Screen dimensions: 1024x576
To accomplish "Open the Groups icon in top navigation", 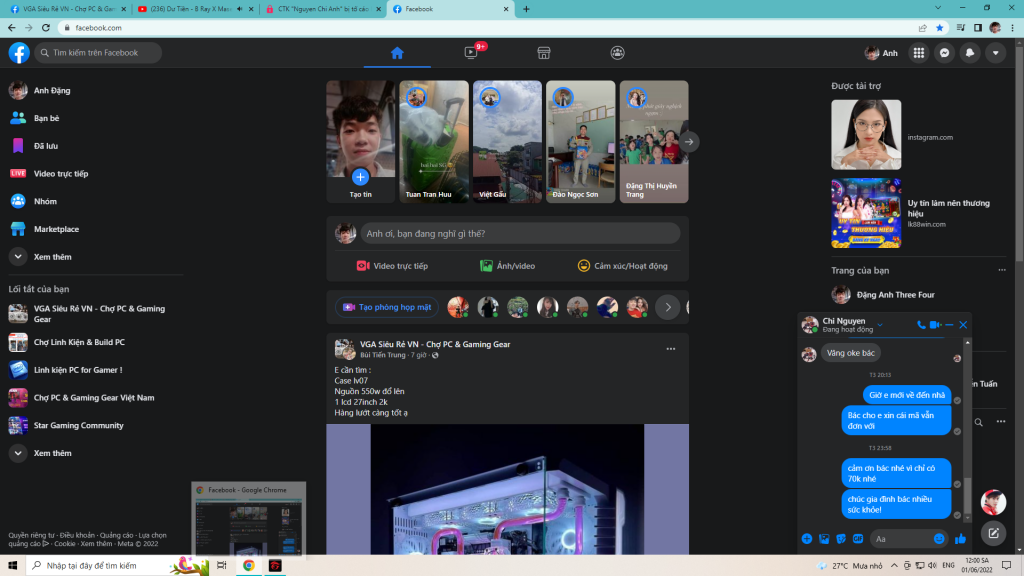I will tap(618, 53).
